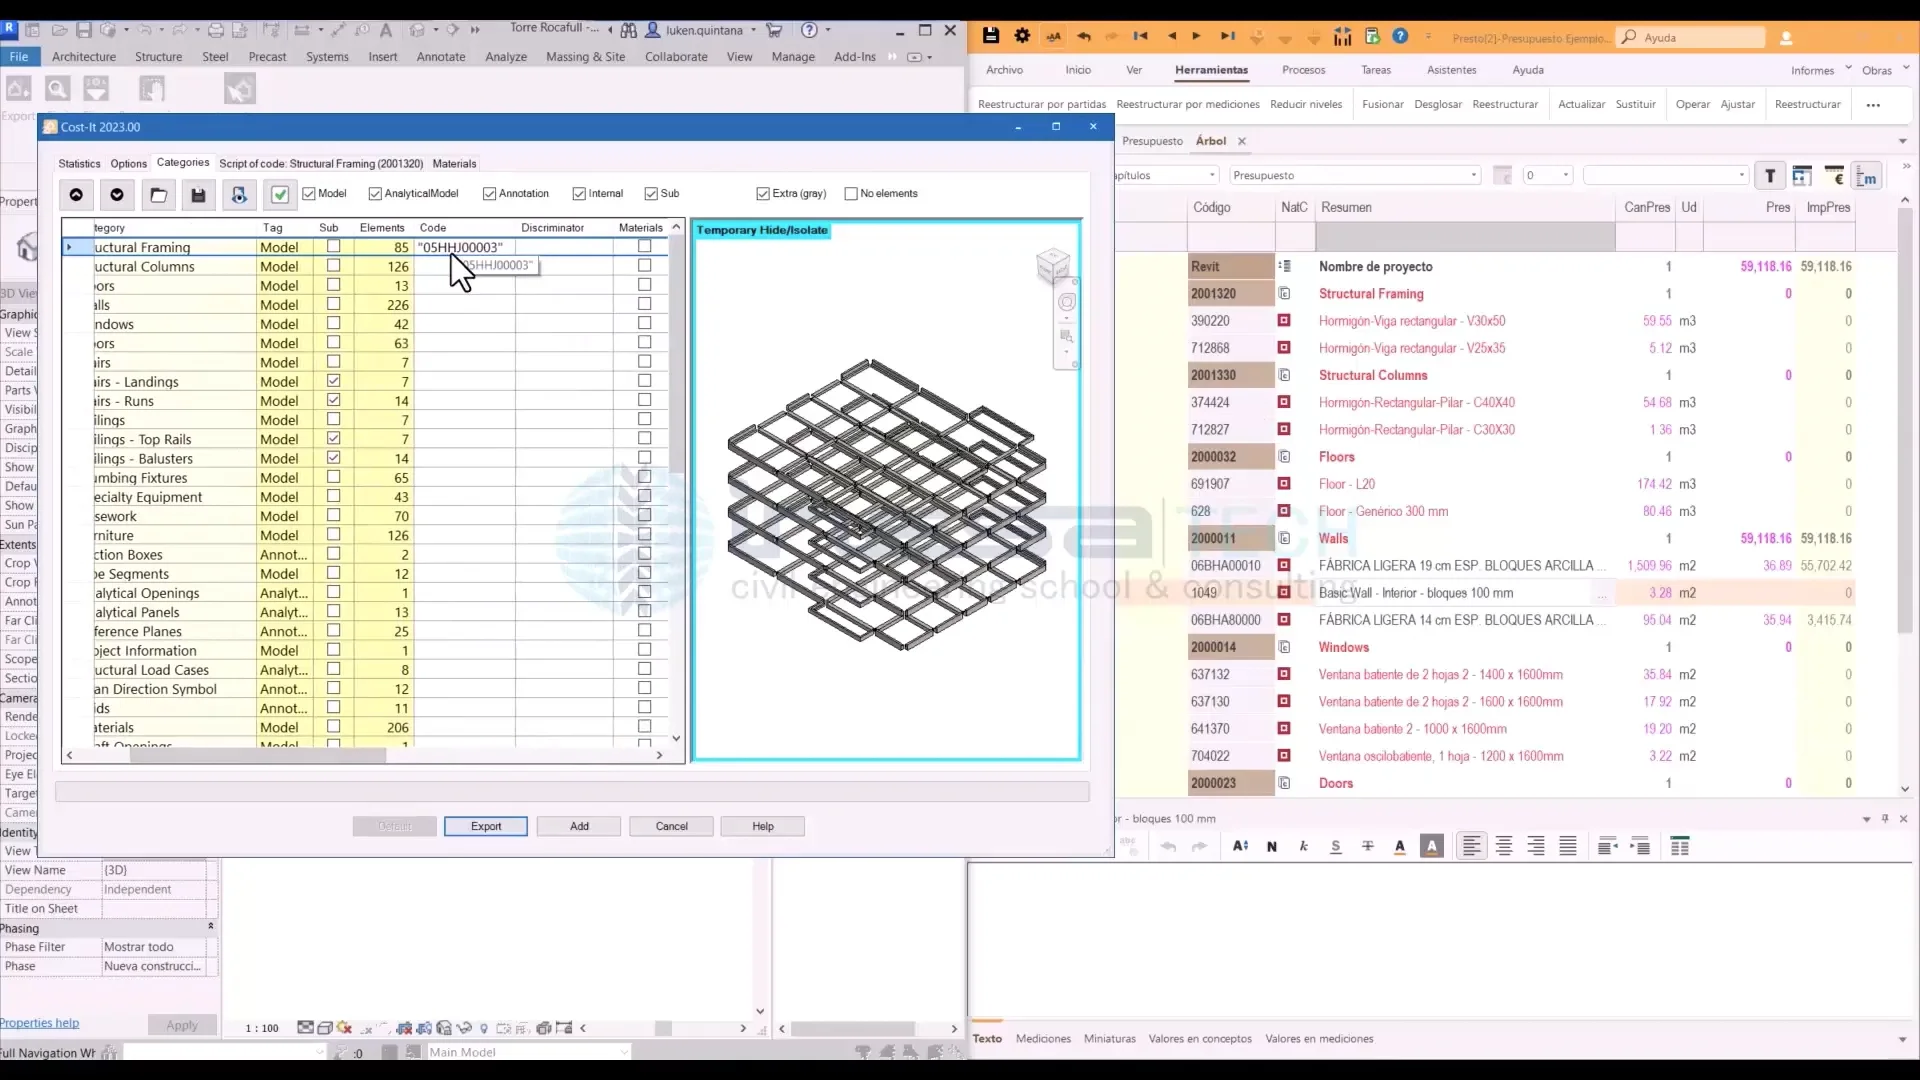The width and height of the screenshot is (1920, 1080).
Task: Open the Informes dropdown
Action: [x=1818, y=70]
